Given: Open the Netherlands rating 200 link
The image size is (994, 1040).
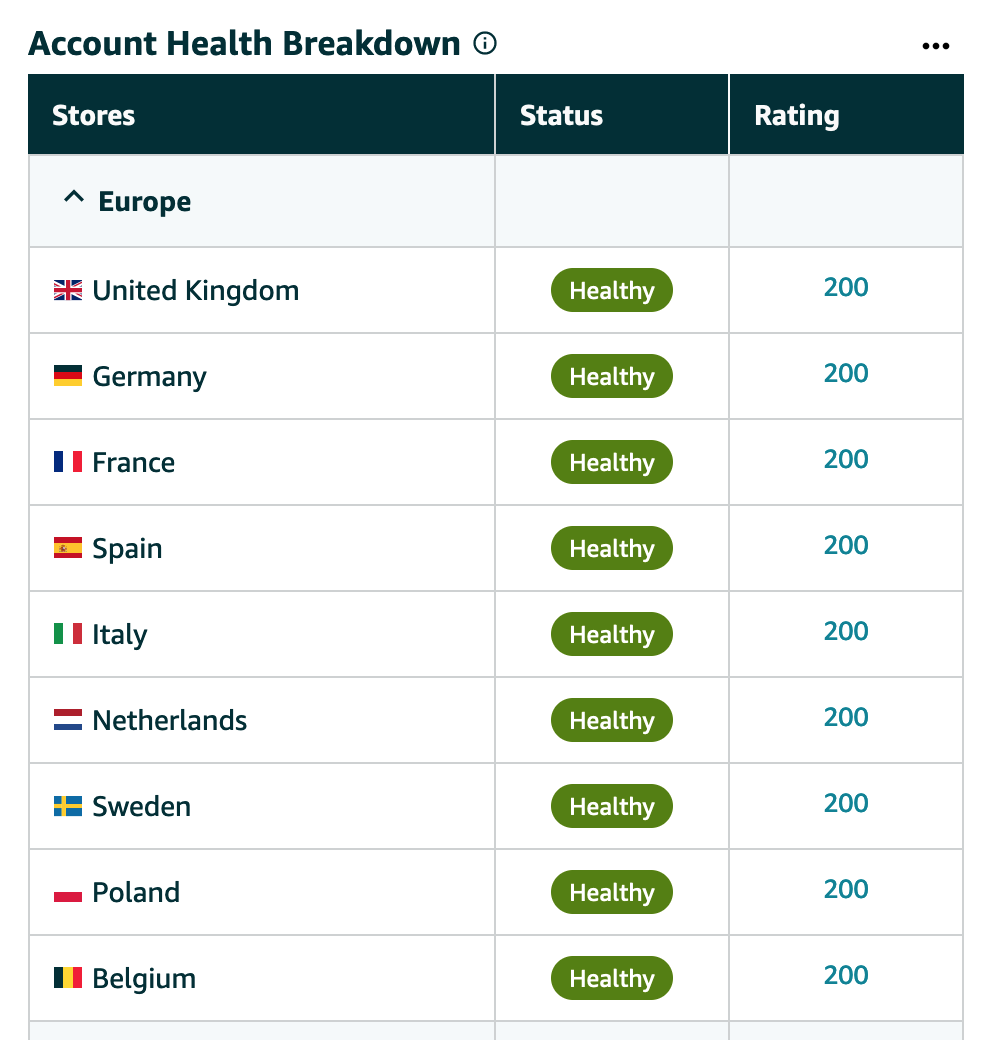Looking at the screenshot, I should (846, 717).
